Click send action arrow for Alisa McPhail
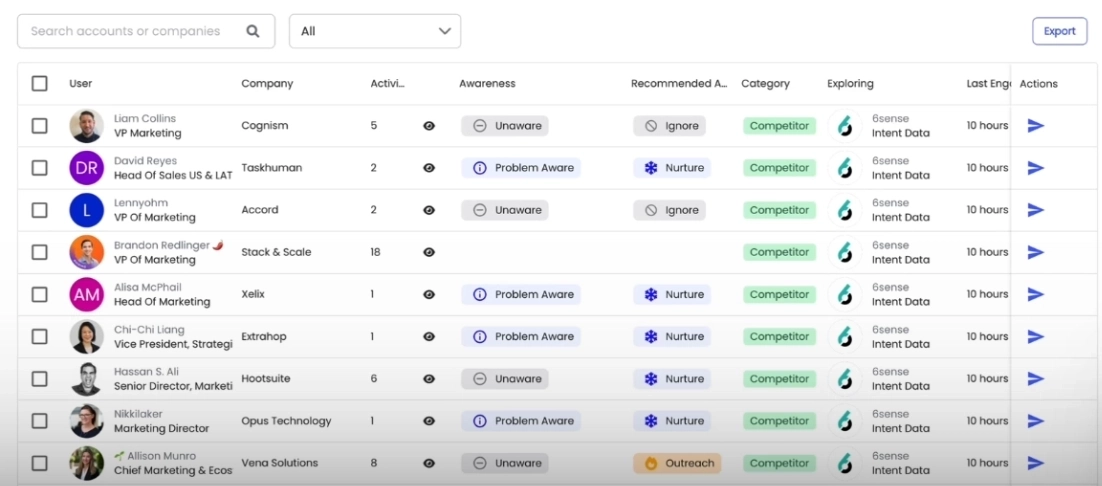Image resolution: width=1102 pixels, height=486 pixels. click(1035, 294)
